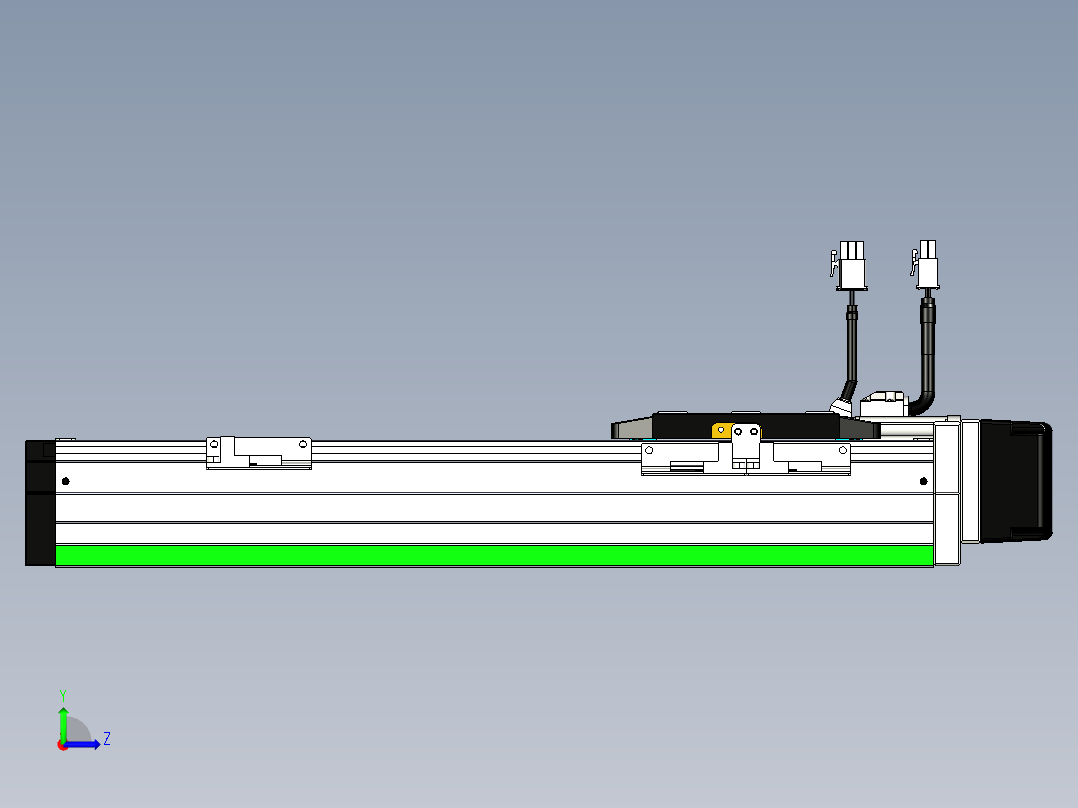Screen dimensions: 1078x808
Task: Click the black mounting hole near right end
Action: tap(923, 481)
